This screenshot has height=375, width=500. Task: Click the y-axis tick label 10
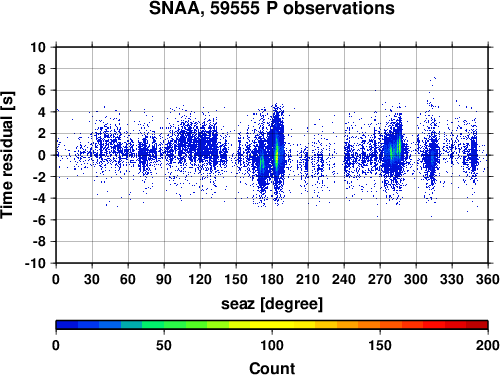[x=38, y=47]
